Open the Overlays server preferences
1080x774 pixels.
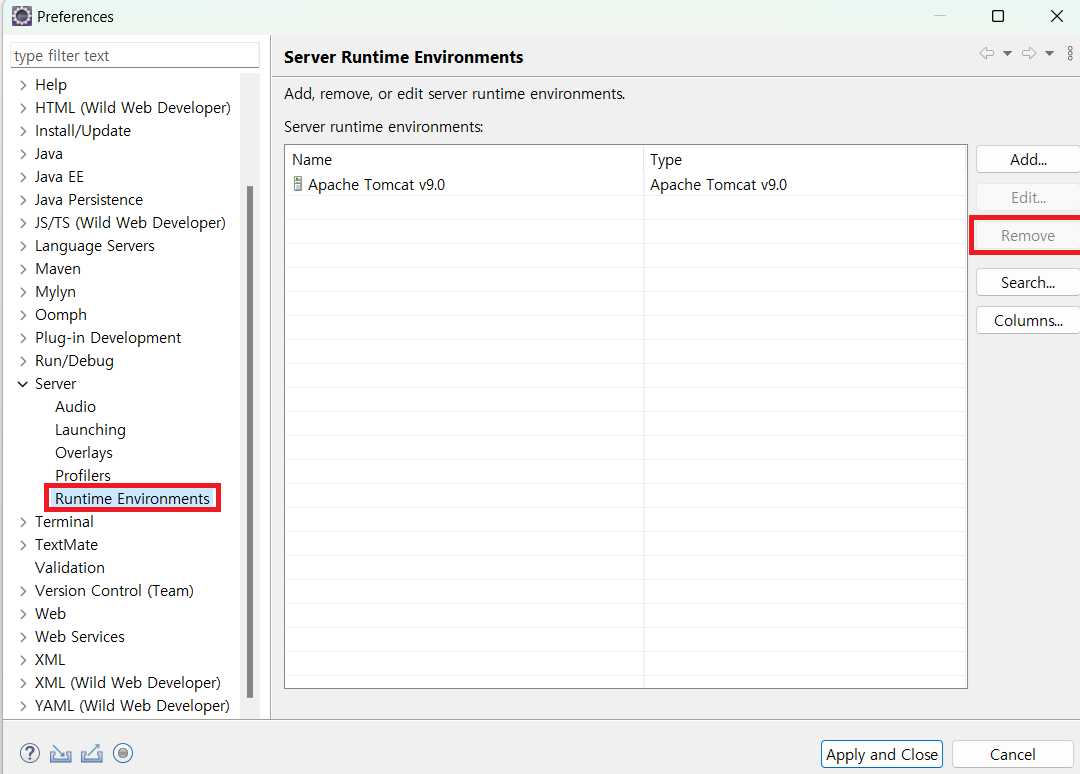click(x=83, y=452)
